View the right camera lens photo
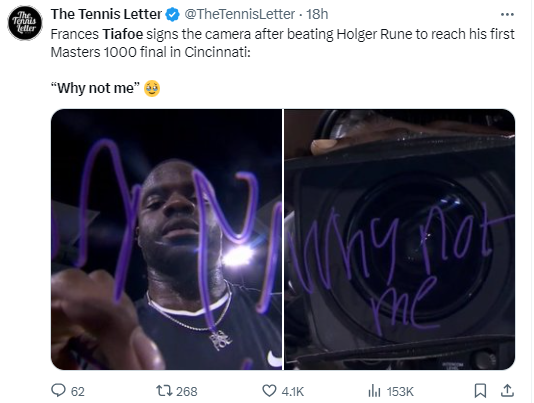534x403 pixels. pyautogui.click(x=399, y=239)
